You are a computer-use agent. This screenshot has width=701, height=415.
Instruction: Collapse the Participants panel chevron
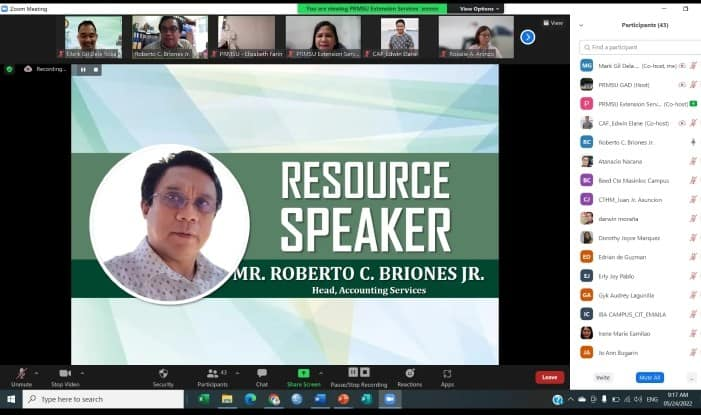point(581,25)
